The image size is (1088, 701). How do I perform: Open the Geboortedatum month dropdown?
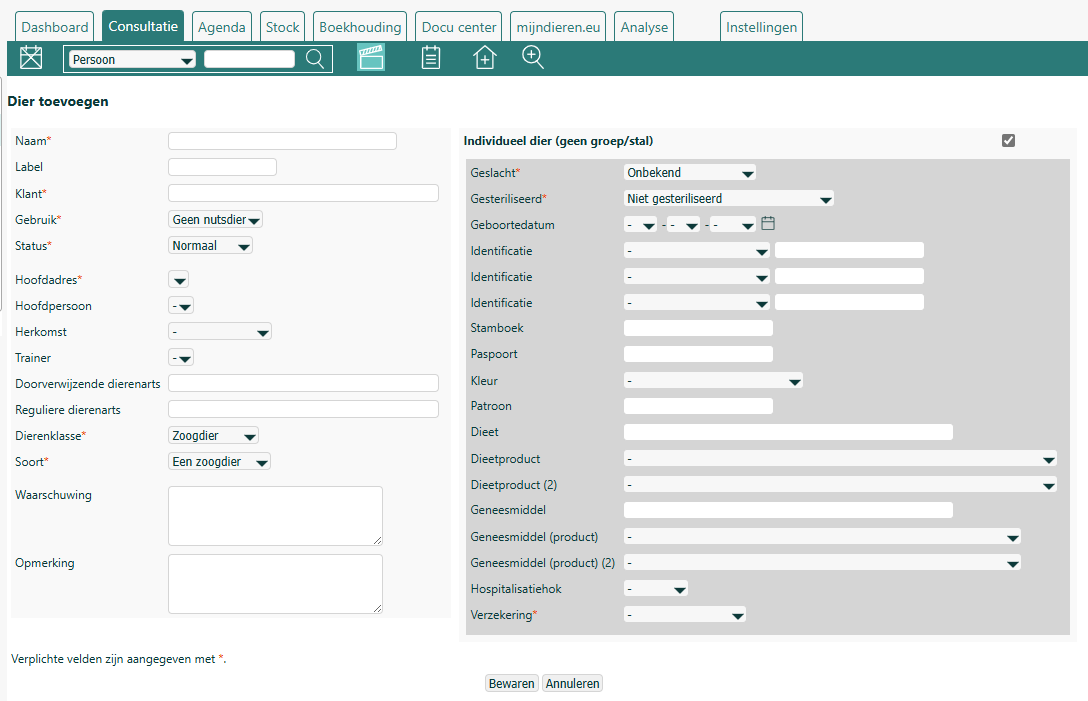(x=683, y=225)
